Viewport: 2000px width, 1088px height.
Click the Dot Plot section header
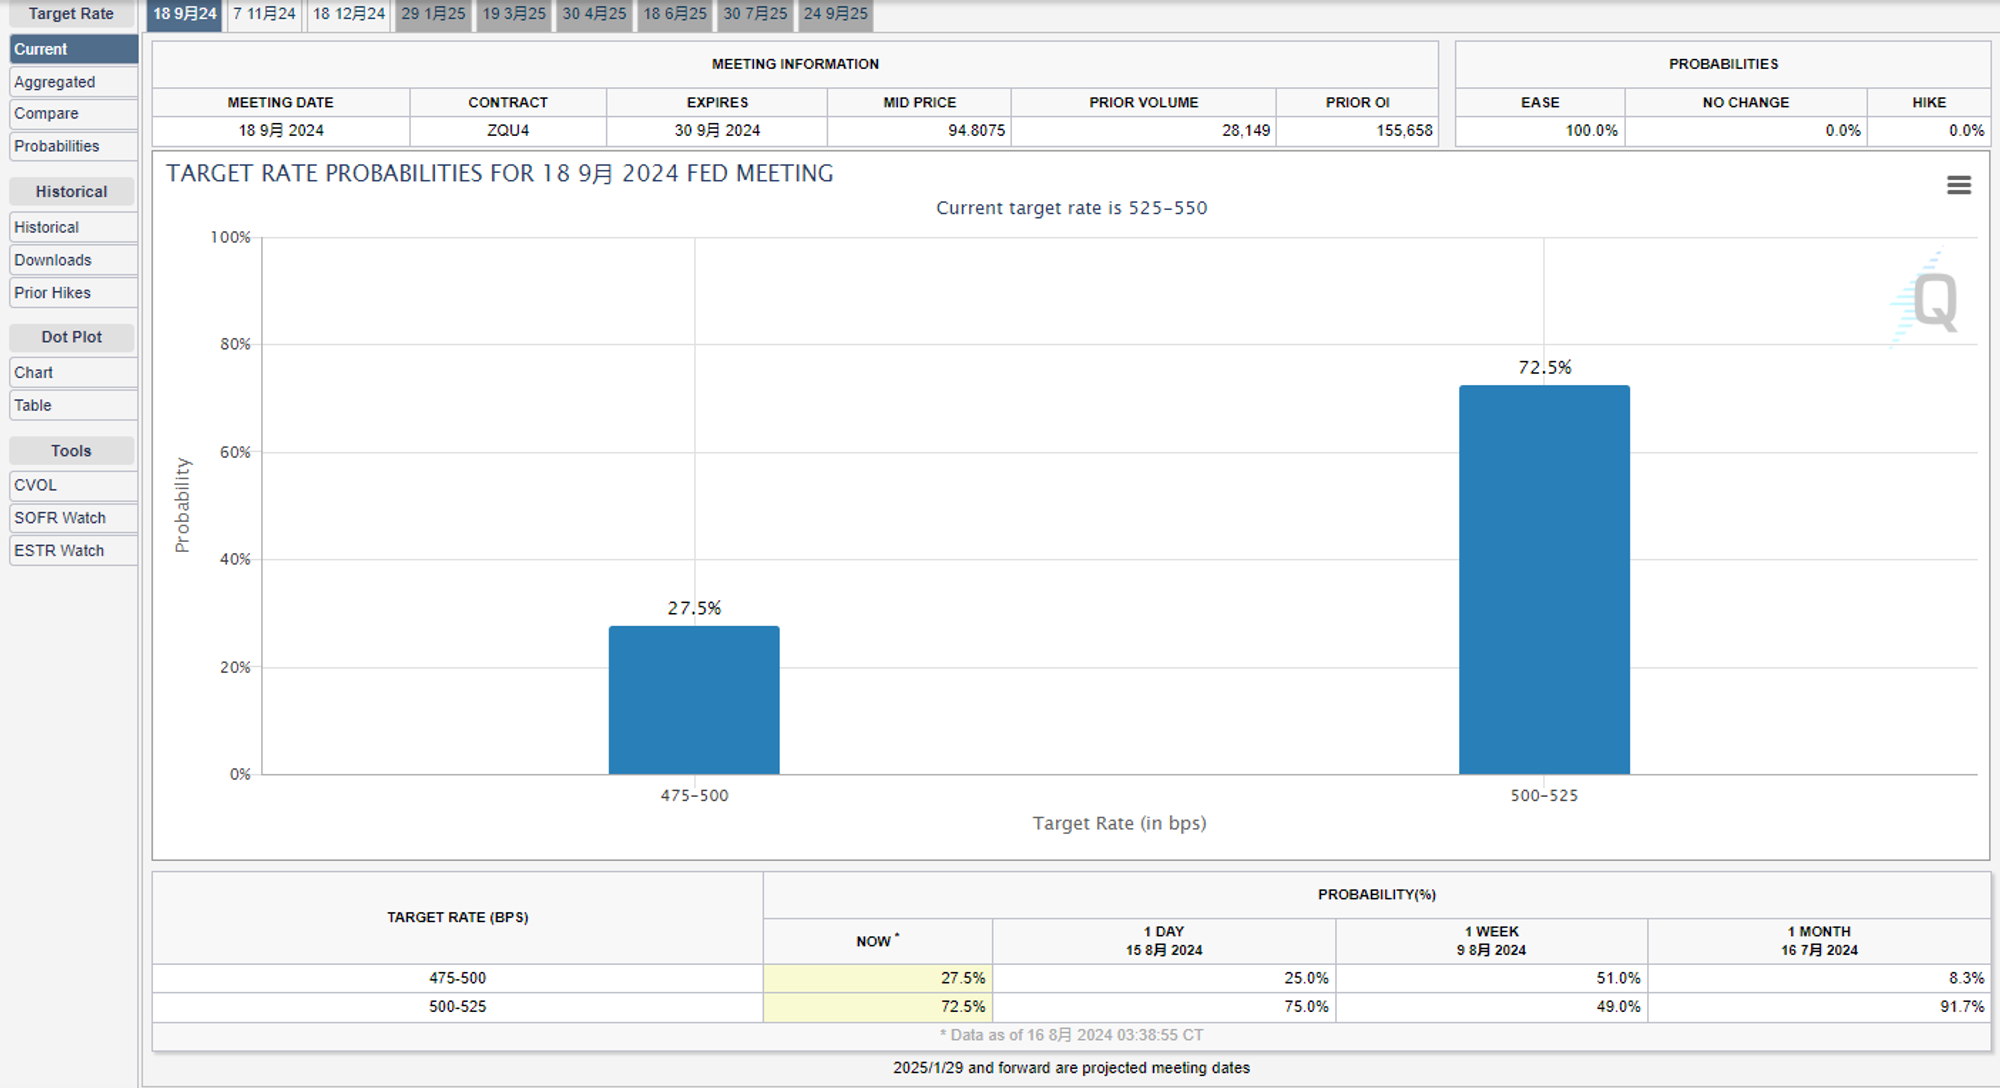(x=71, y=337)
